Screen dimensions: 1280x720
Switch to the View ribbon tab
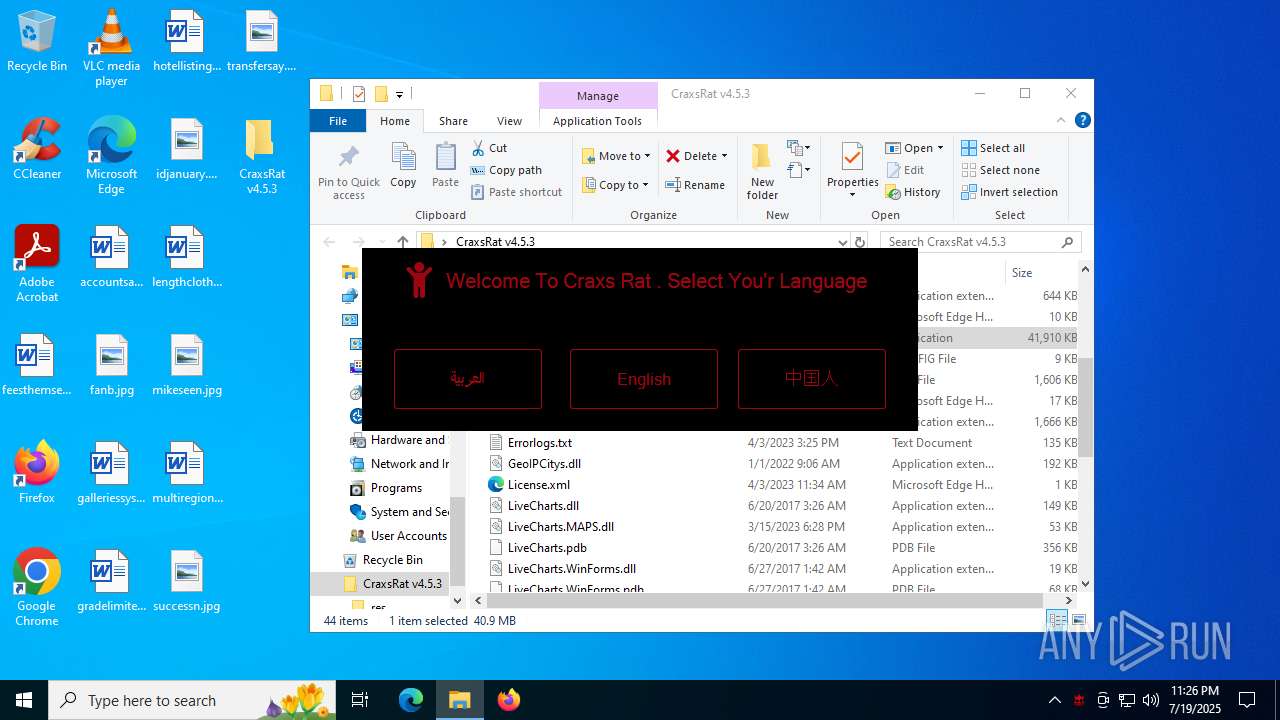pos(509,121)
